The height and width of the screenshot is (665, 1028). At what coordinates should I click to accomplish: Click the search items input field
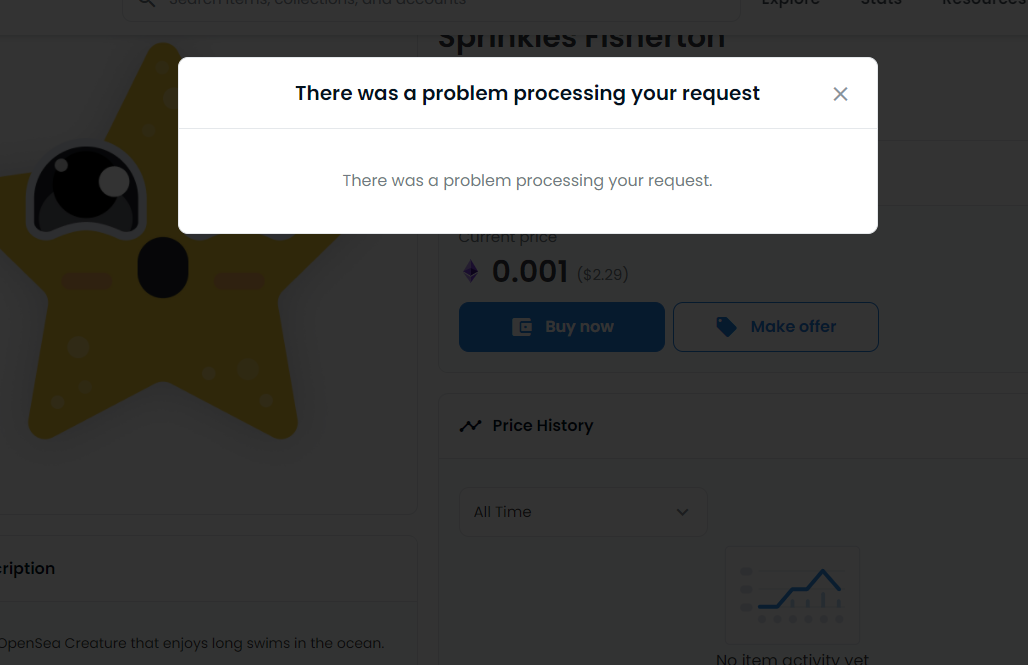[x=400, y=4]
